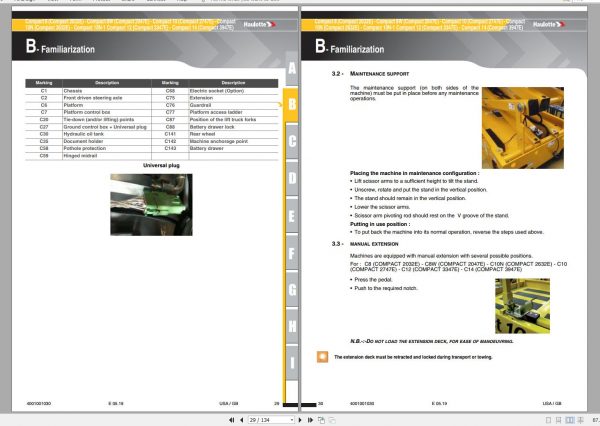Click the Haulotte logo on right page

pyautogui.click(x=548, y=24)
